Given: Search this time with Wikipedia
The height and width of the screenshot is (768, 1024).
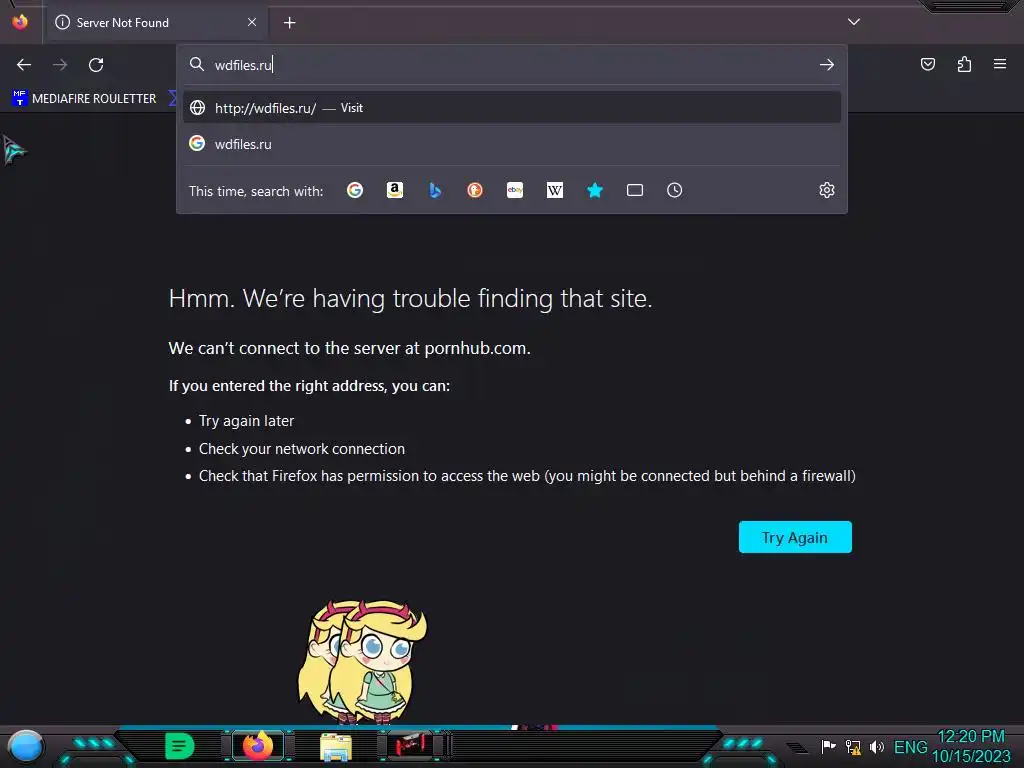Looking at the screenshot, I should (x=554, y=190).
